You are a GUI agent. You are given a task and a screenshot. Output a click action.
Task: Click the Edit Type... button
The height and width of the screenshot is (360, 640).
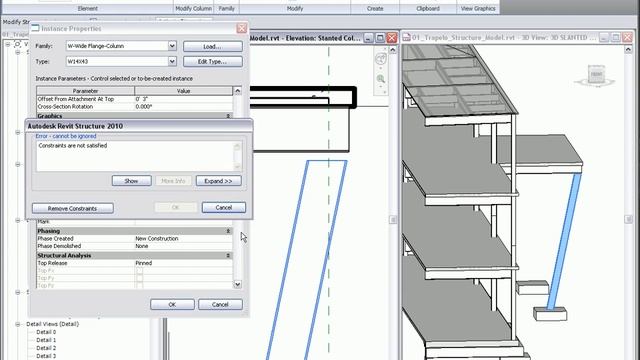[x=213, y=62]
